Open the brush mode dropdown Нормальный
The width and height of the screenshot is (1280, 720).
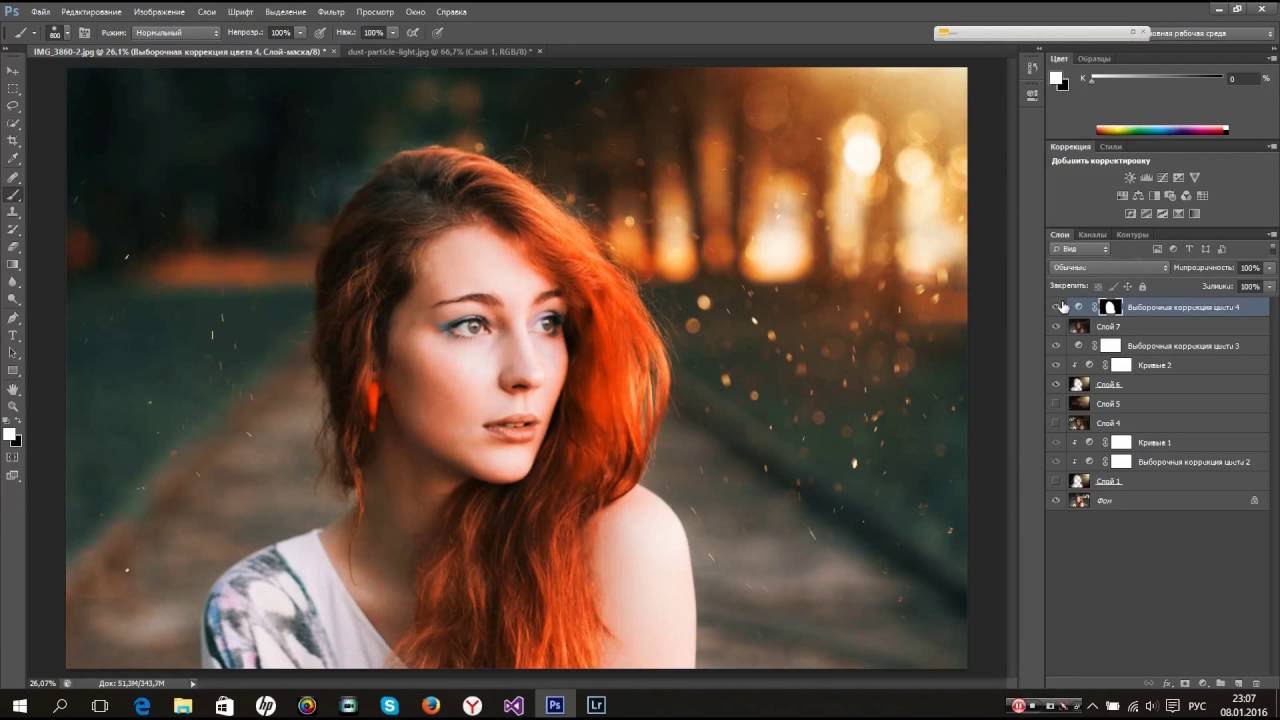(x=176, y=33)
